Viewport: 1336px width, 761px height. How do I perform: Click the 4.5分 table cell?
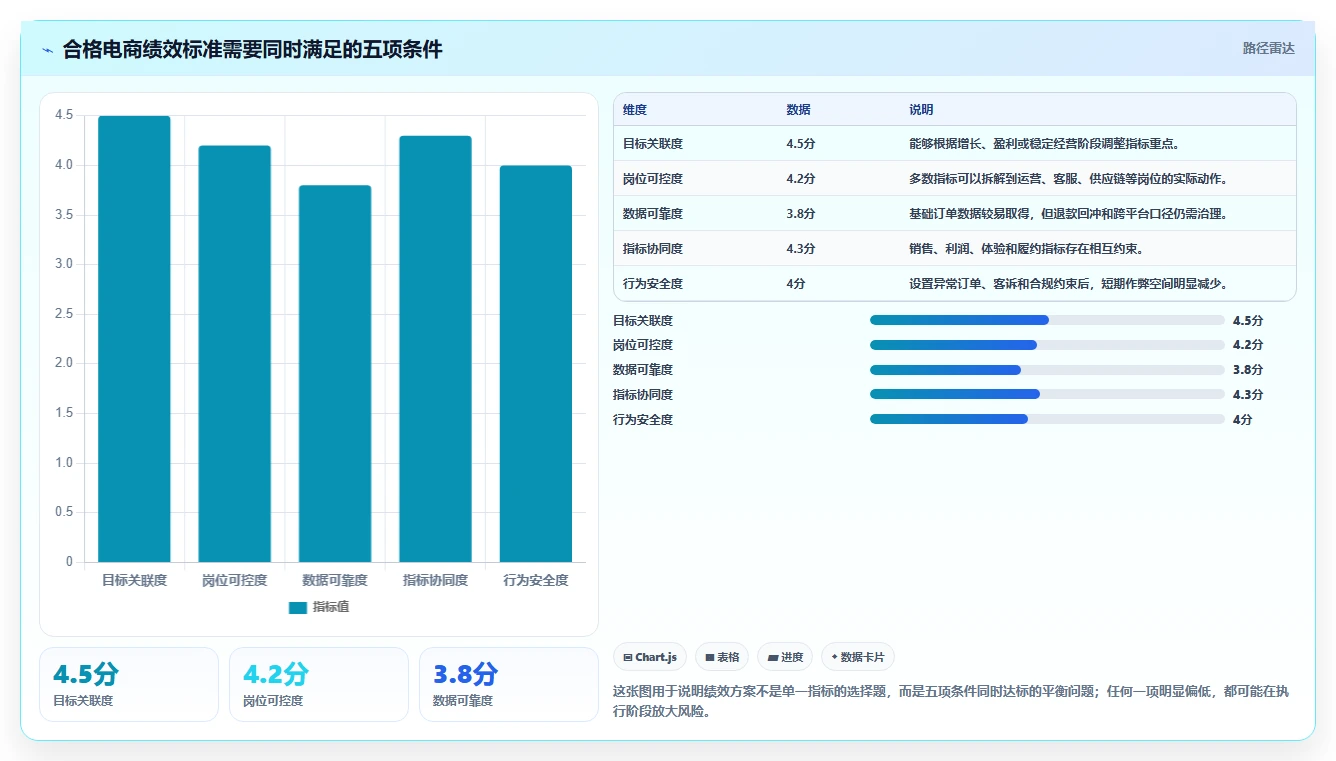point(801,144)
